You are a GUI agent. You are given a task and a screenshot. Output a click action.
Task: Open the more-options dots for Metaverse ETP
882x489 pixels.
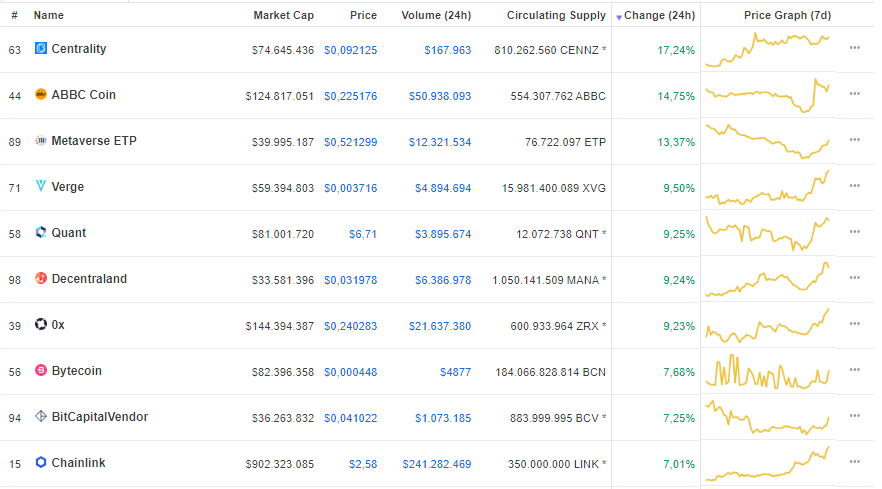coord(854,140)
